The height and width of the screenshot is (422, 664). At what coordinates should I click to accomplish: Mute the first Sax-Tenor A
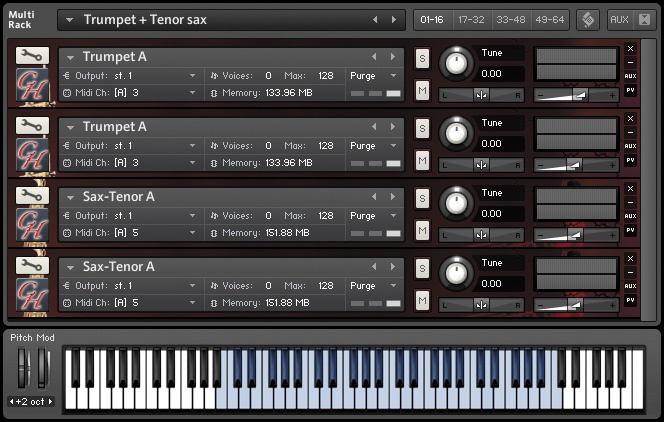click(422, 230)
